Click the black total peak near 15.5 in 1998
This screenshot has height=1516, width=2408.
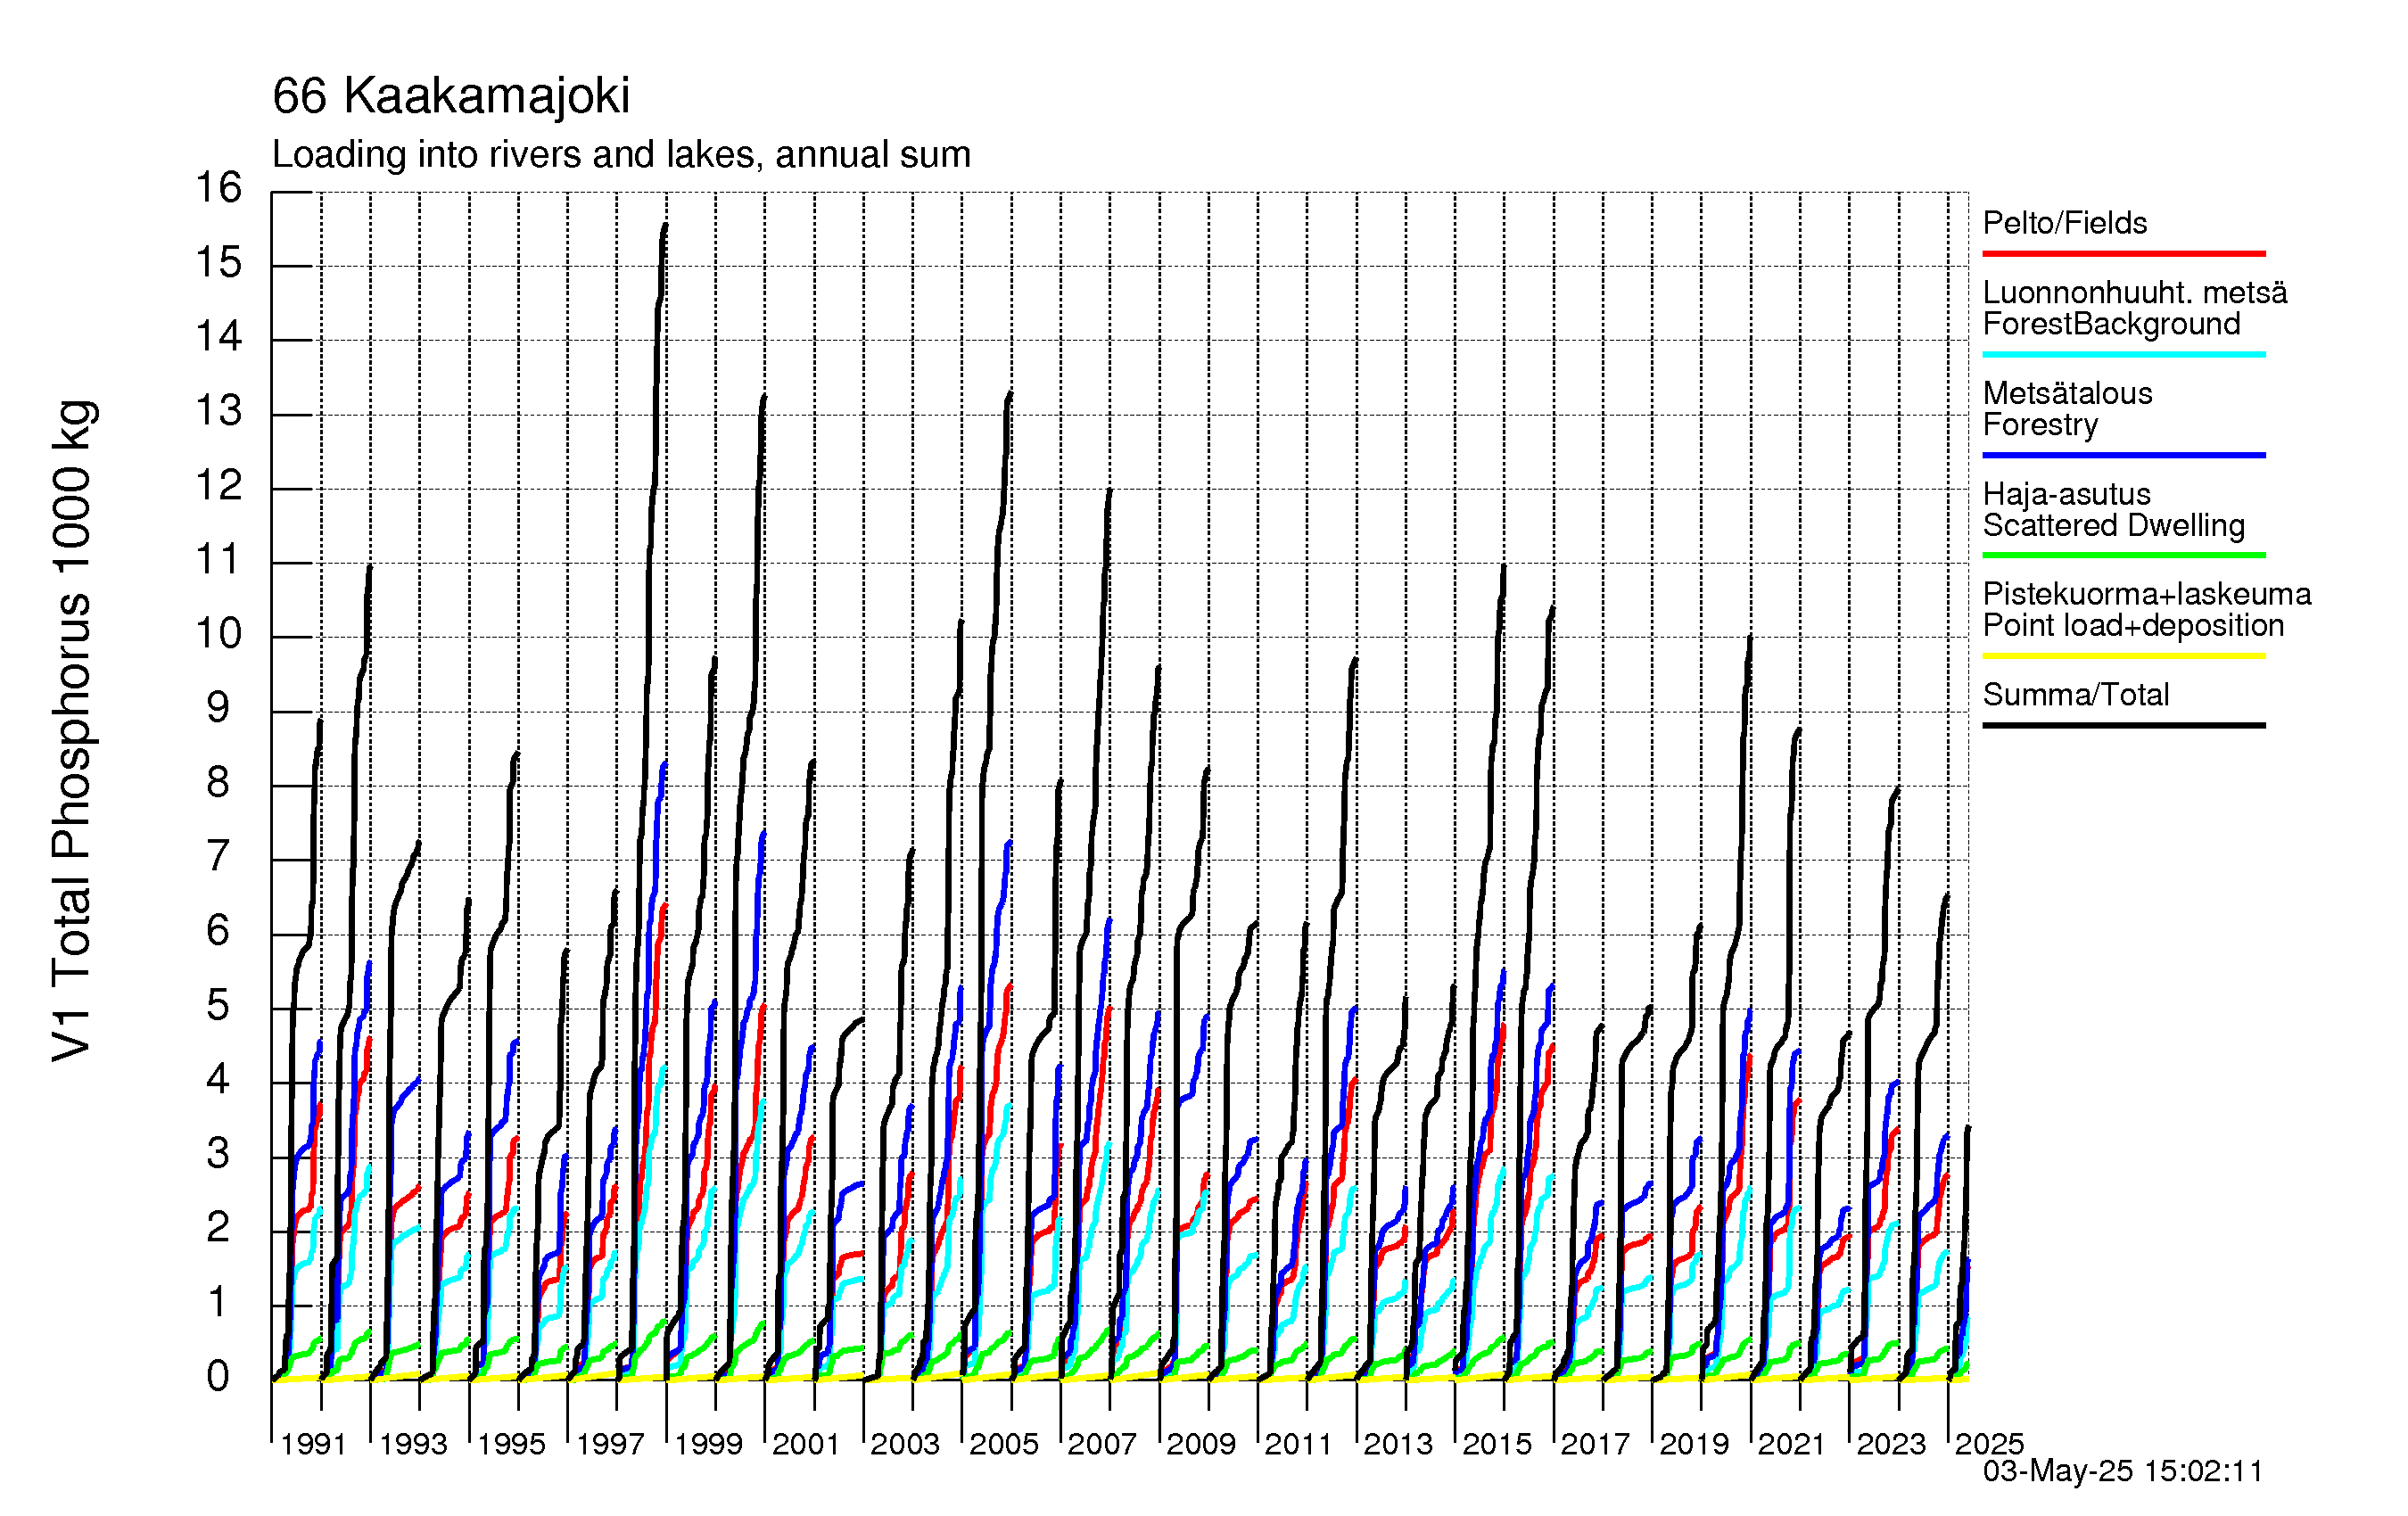click(665, 227)
